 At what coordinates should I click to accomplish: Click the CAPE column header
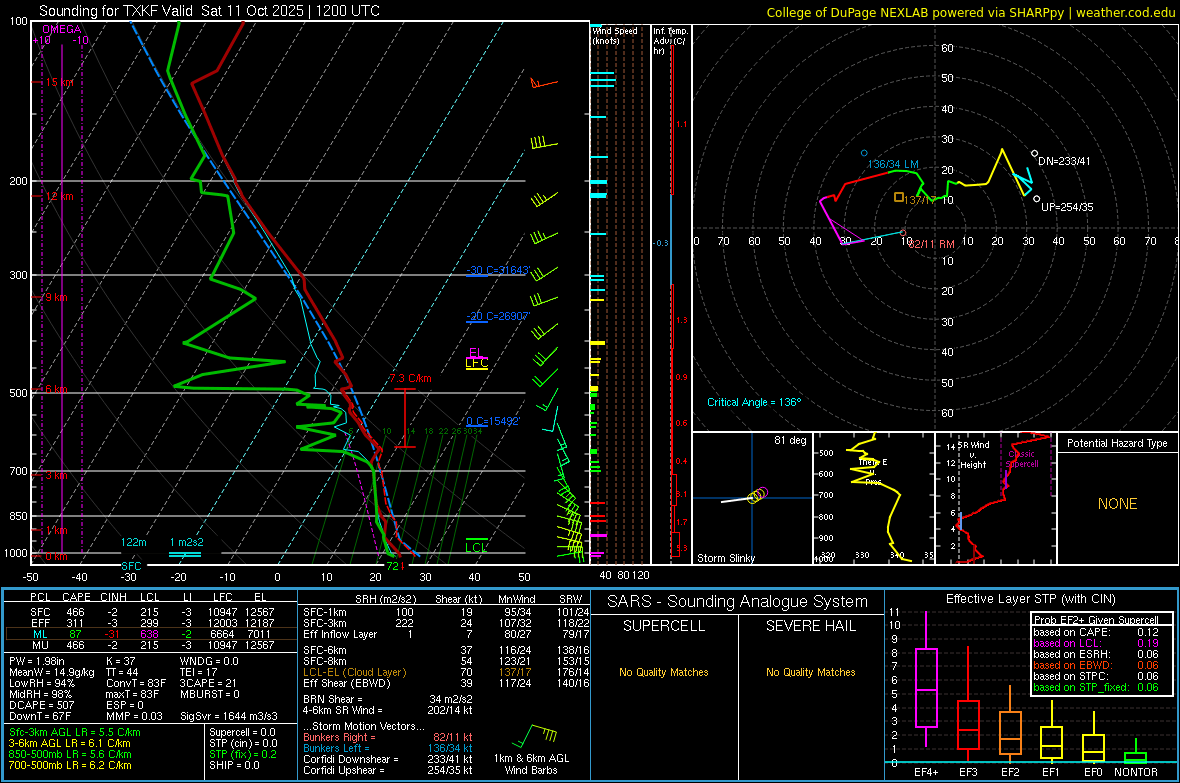[x=76, y=597]
